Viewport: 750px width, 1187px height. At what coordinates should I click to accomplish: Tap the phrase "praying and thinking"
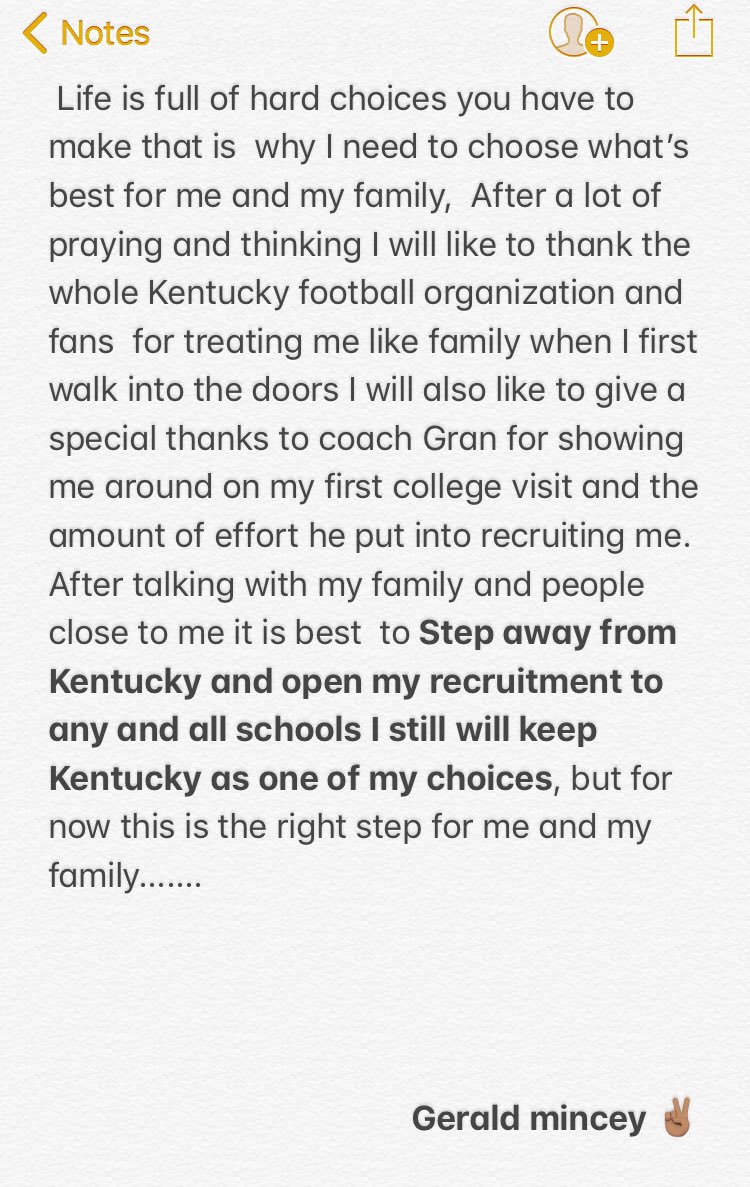205,245
